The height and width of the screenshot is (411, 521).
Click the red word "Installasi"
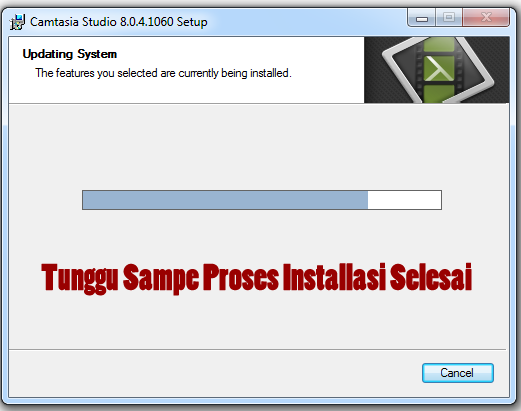click(334, 277)
